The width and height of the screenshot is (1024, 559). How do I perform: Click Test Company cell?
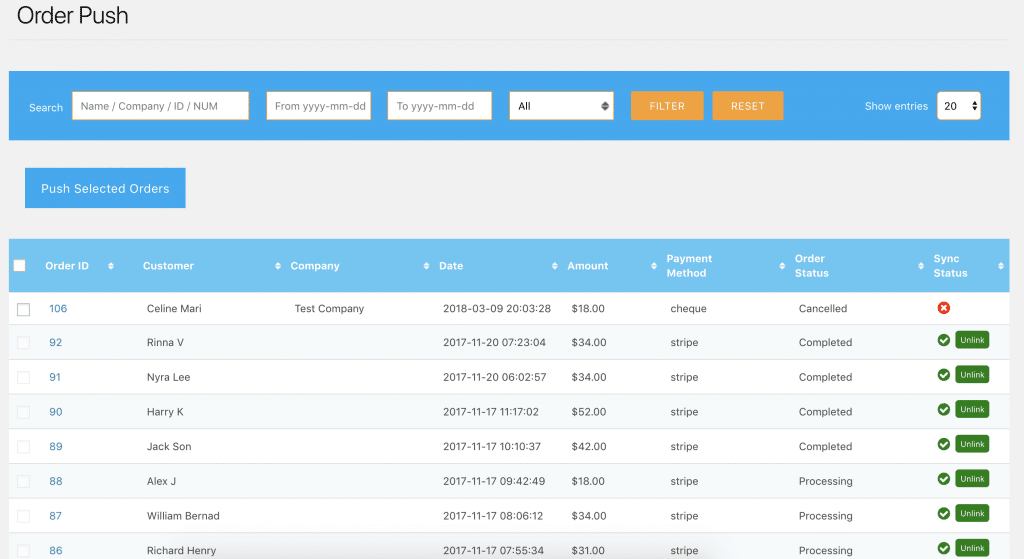[x=329, y=308]
